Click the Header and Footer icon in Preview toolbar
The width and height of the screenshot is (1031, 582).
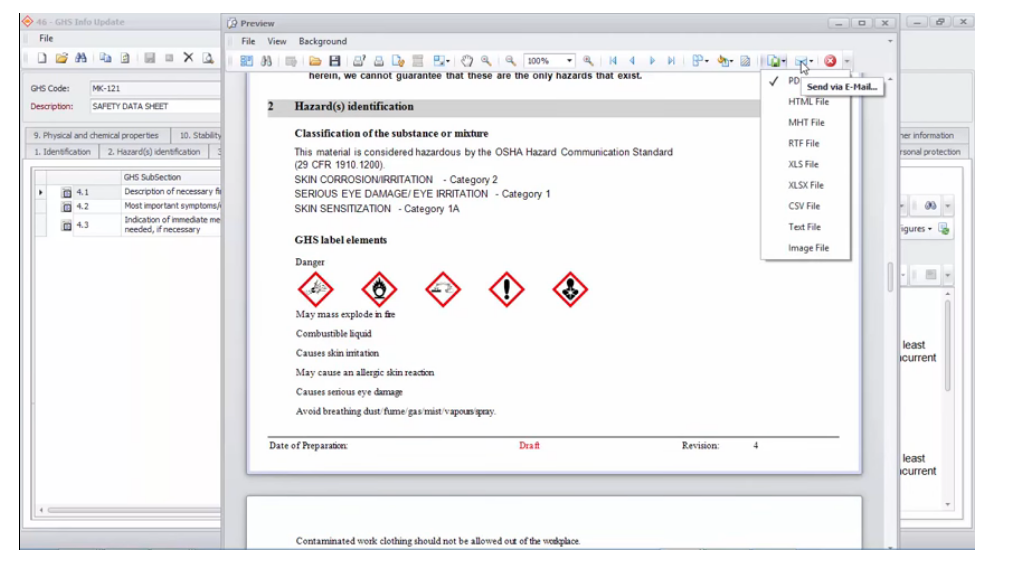click(x=418, y=61)
